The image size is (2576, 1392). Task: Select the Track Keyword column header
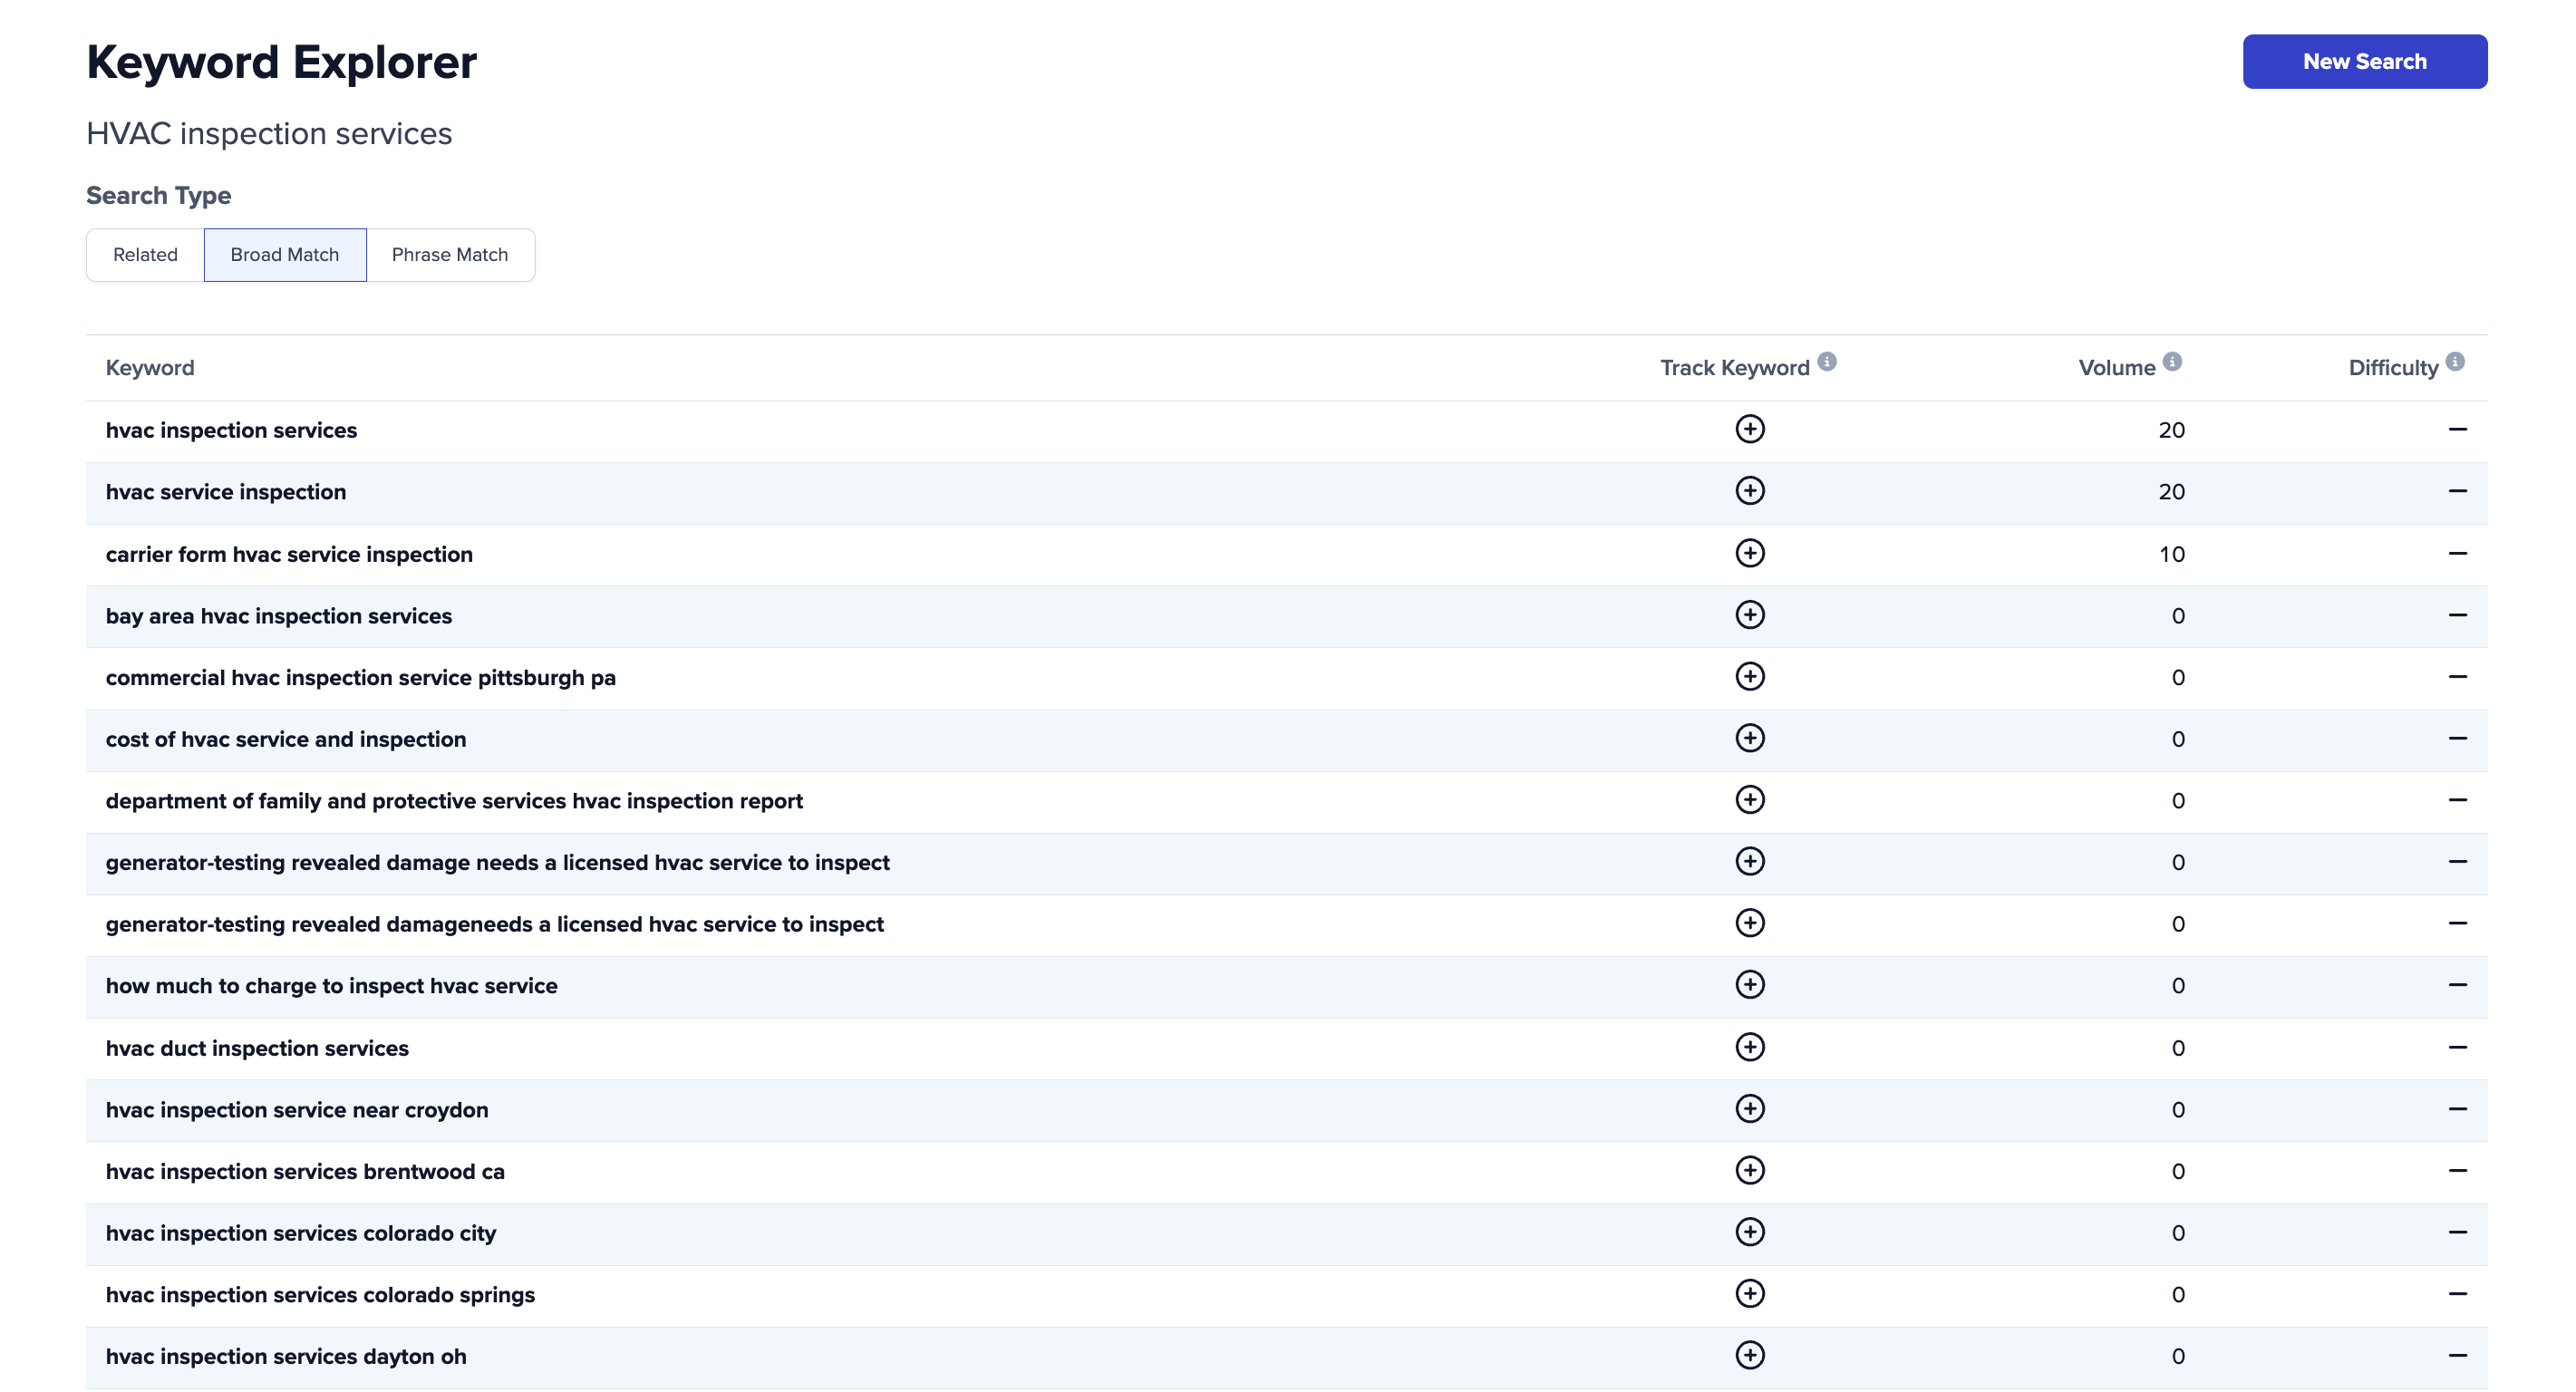coord(1735,368)
